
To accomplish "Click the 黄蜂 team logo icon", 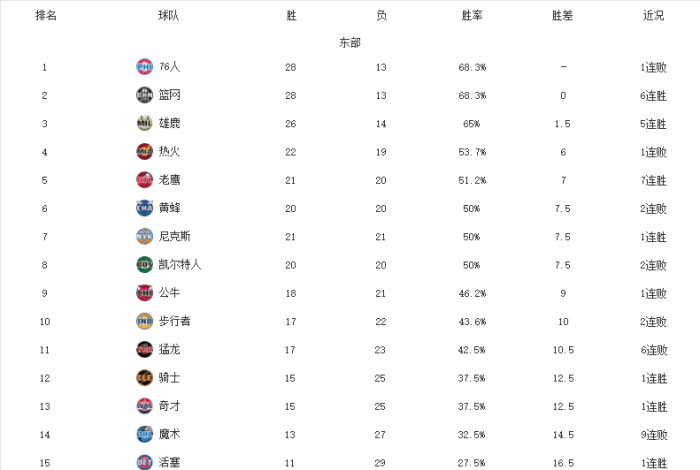I will click(x=144, y=208).
